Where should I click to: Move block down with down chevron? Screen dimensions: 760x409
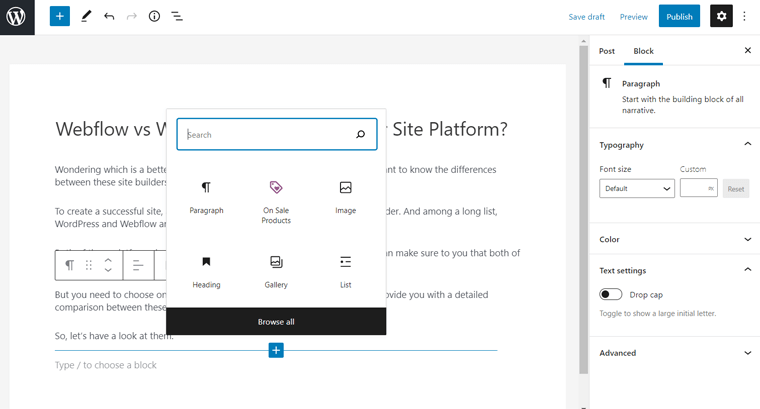coord(108,270)
